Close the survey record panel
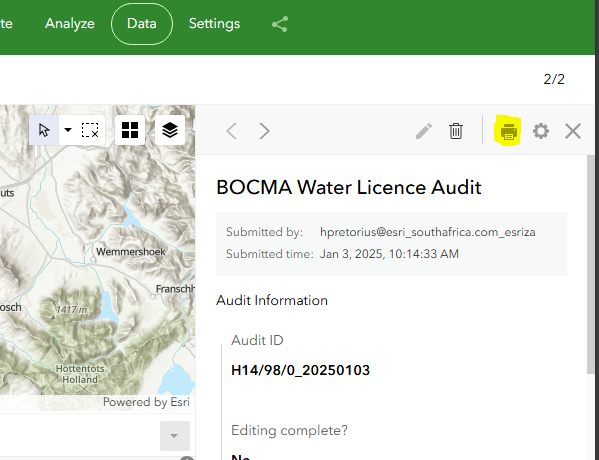Viewport: 599px width, 460px height. 573,131
